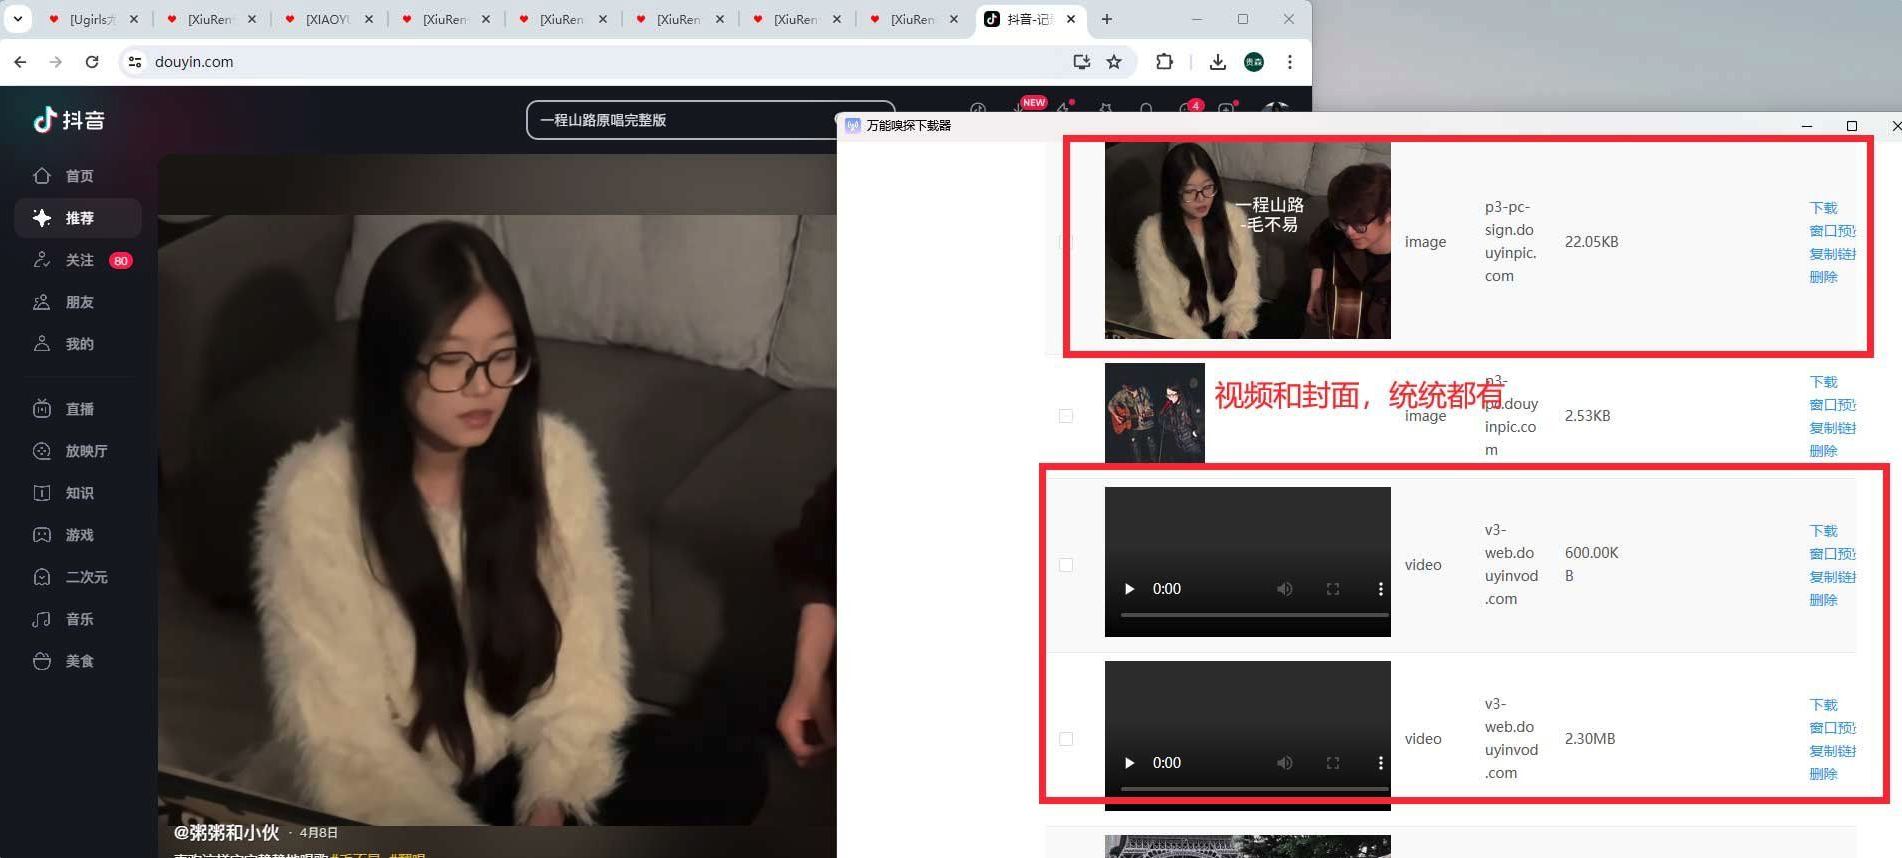Click 窗口预览 for the 2.30MB video
The height and width of the screenshot is (858, 1902).
pos(1832,728)
